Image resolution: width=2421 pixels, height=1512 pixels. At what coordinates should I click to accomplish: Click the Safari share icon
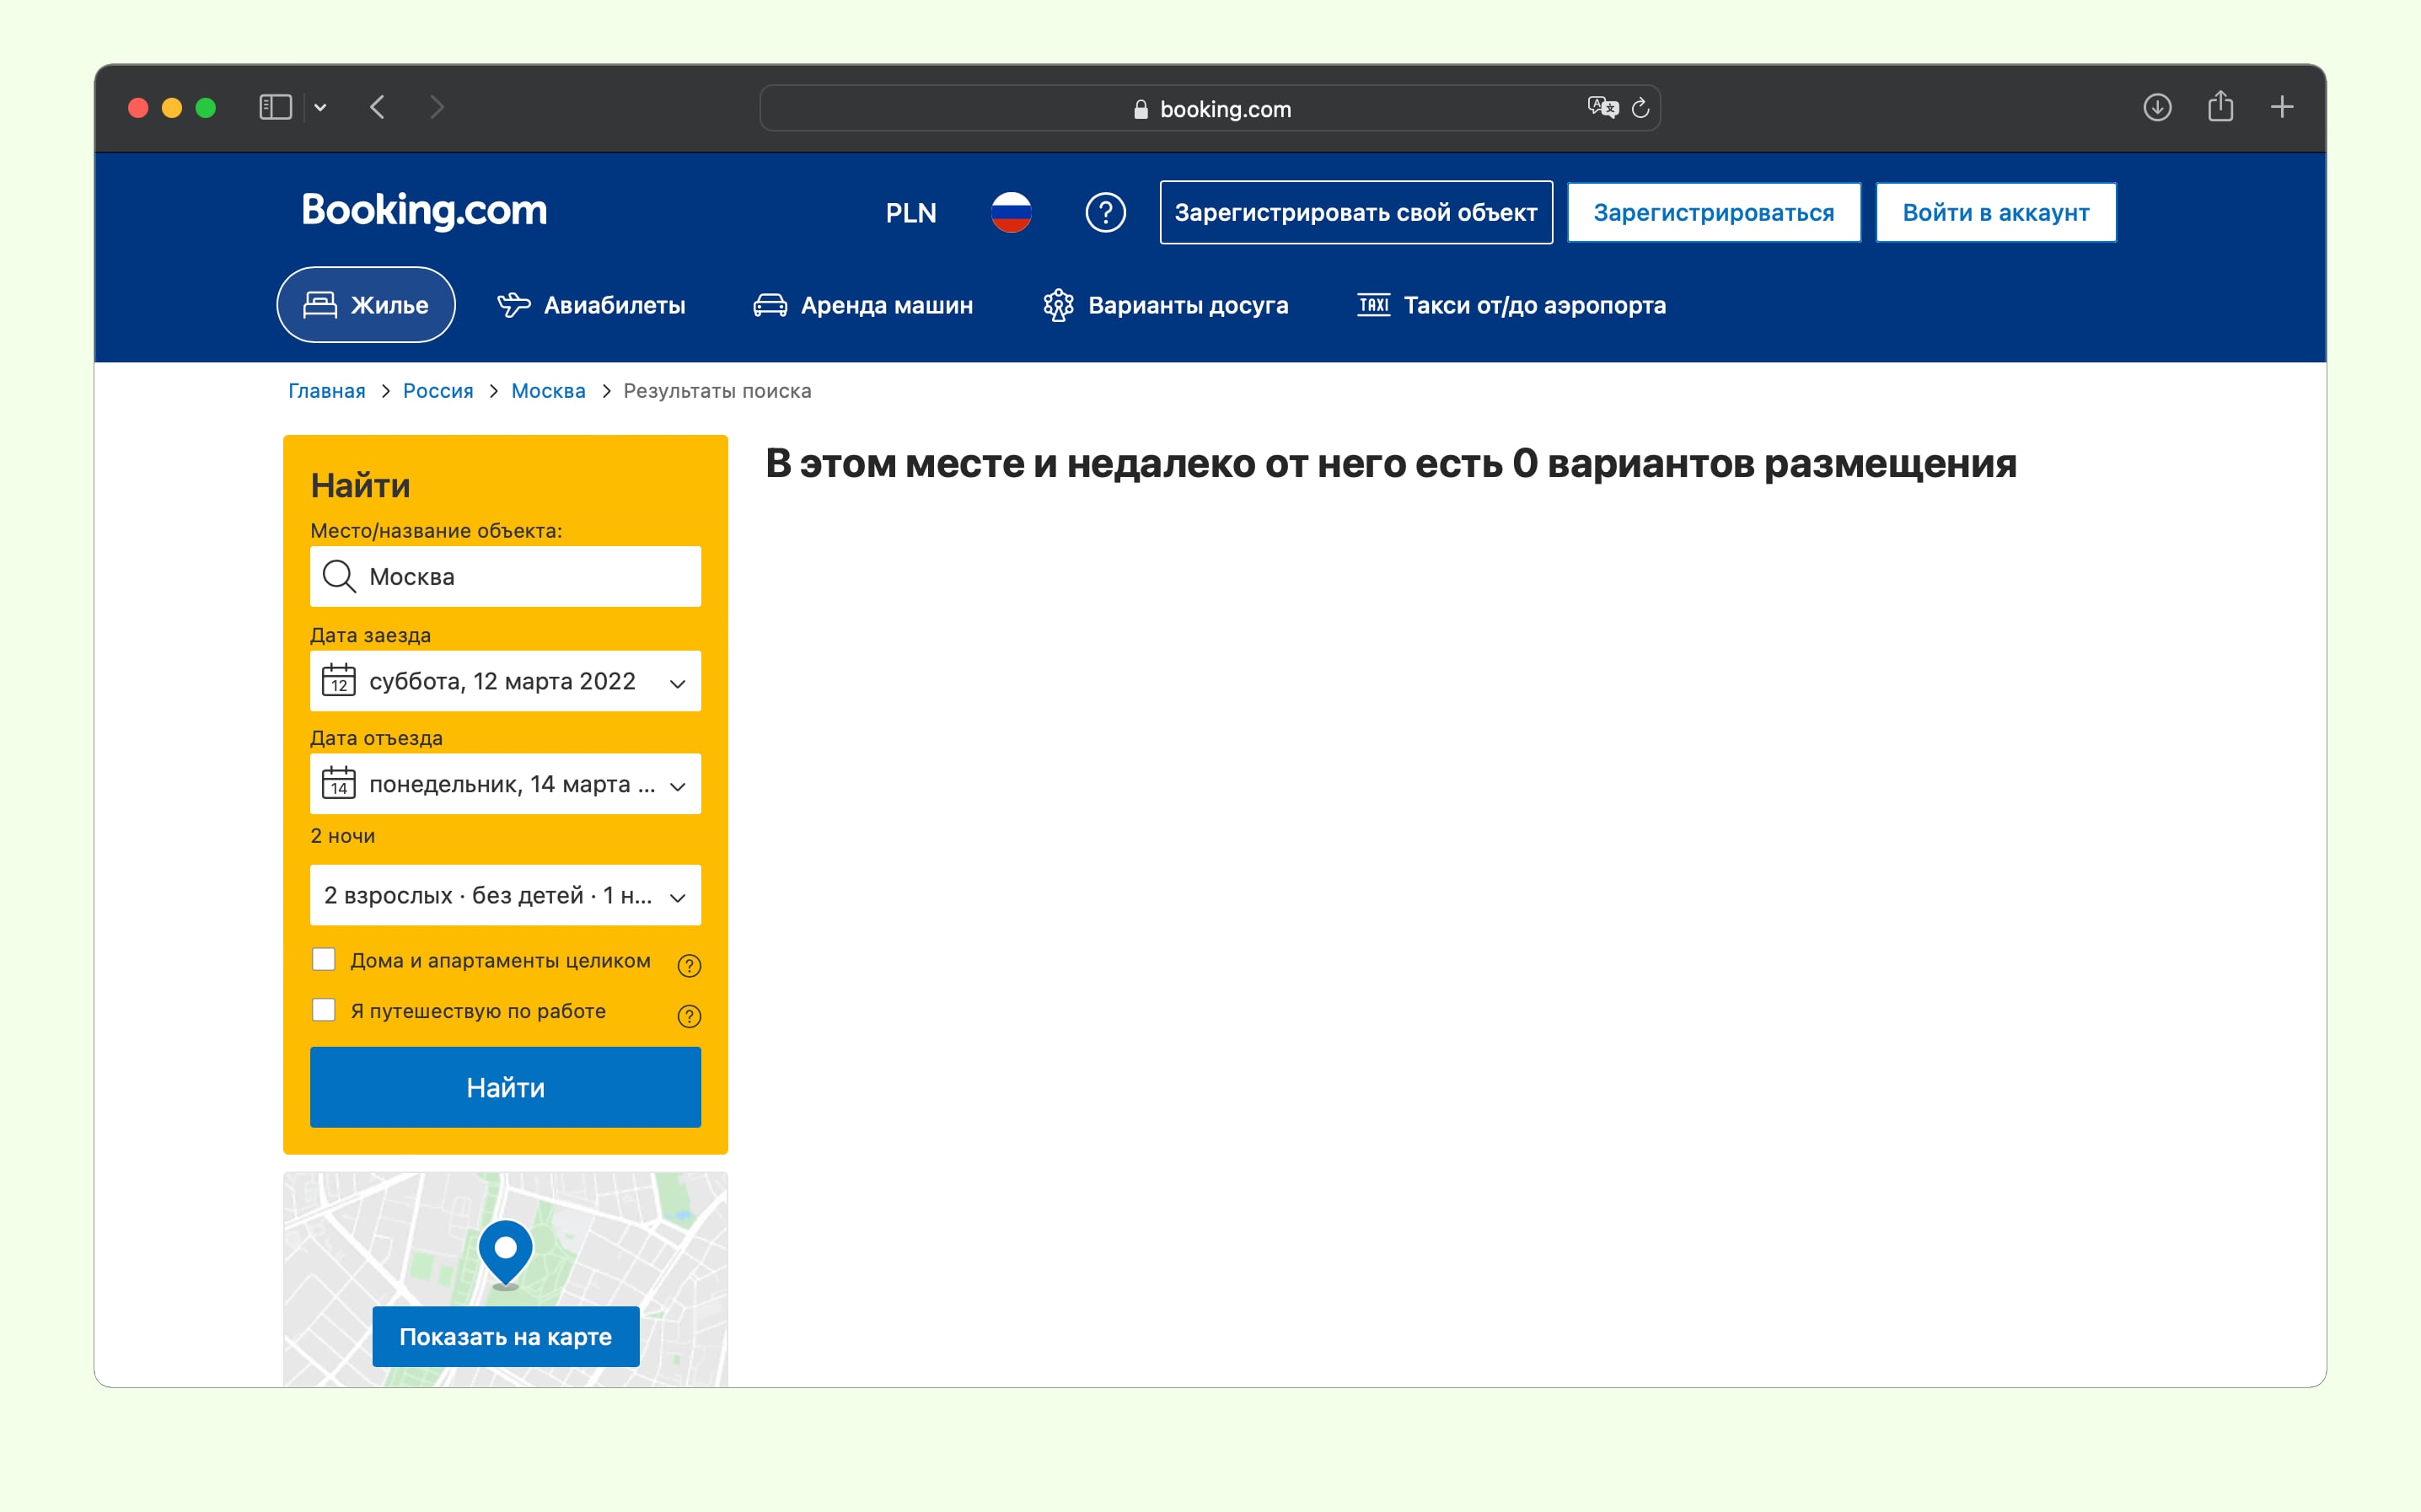point(2220,107)
